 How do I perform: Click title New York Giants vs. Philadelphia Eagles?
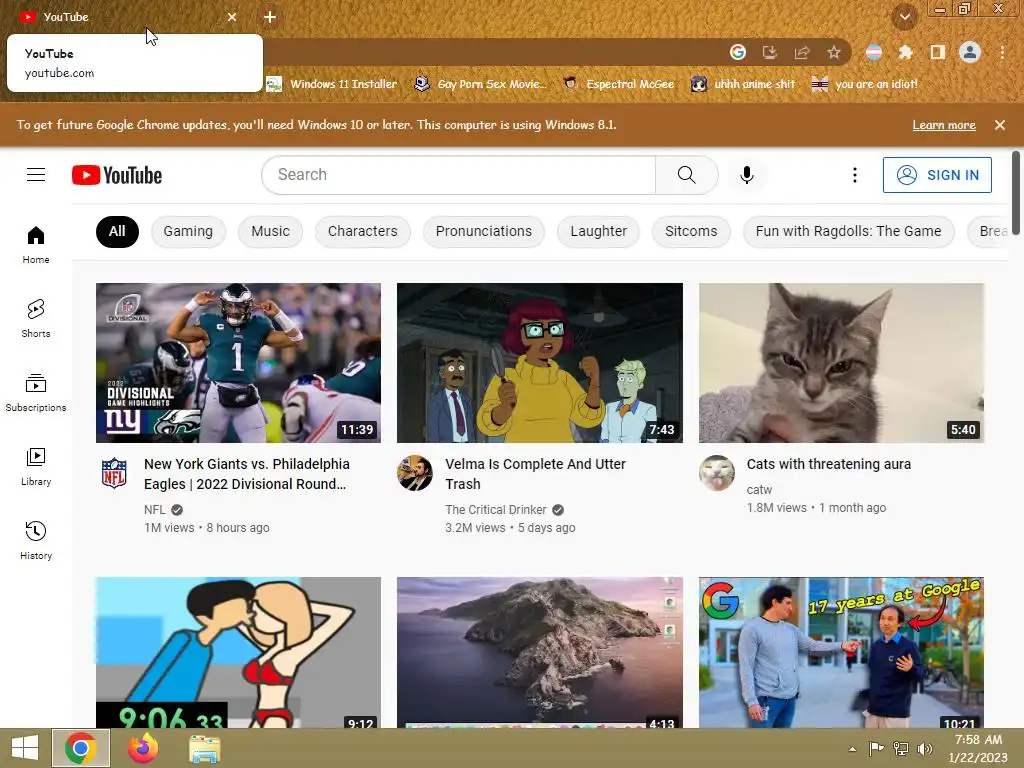tap(247, 474)
